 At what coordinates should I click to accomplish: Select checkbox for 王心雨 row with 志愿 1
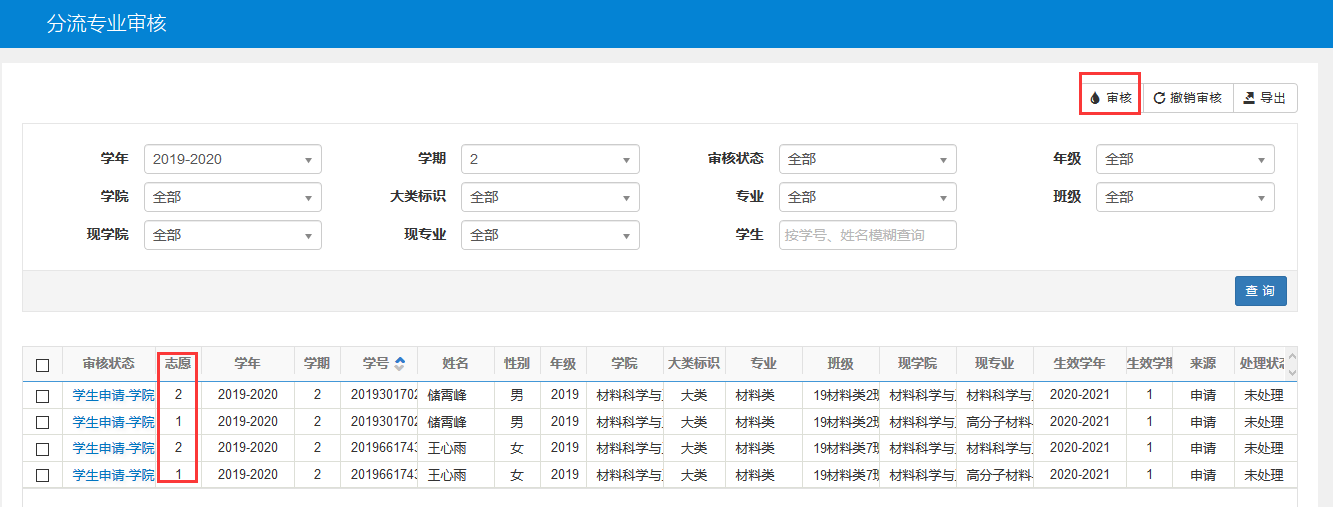click(x=42, y=475)
